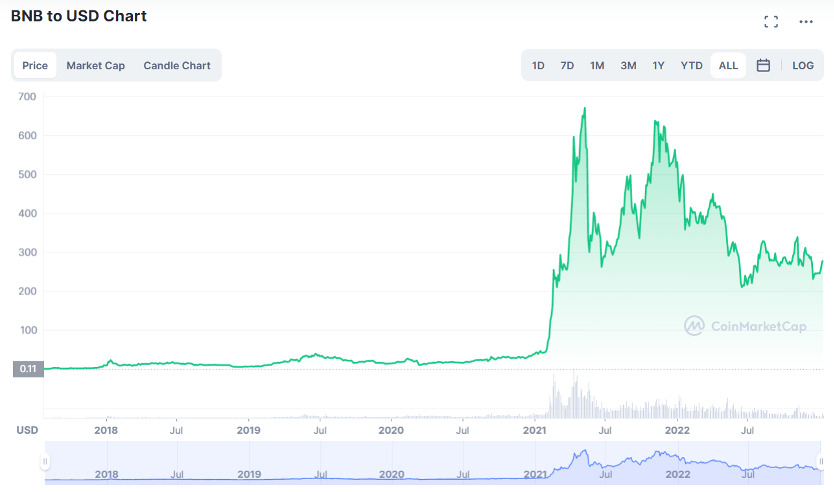
Task: Grab the left handle of range slider
Action: [x=45, y=462]
